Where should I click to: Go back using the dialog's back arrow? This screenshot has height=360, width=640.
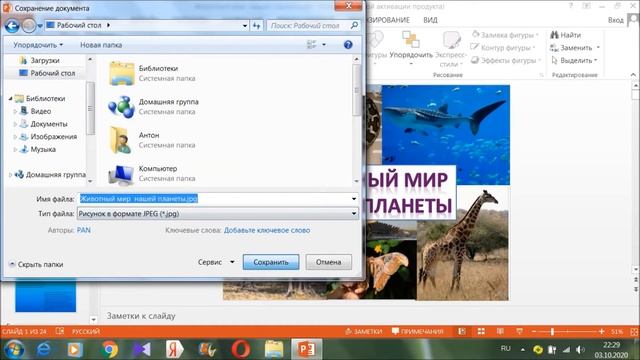pyautogui.click(x=12, y=26)
